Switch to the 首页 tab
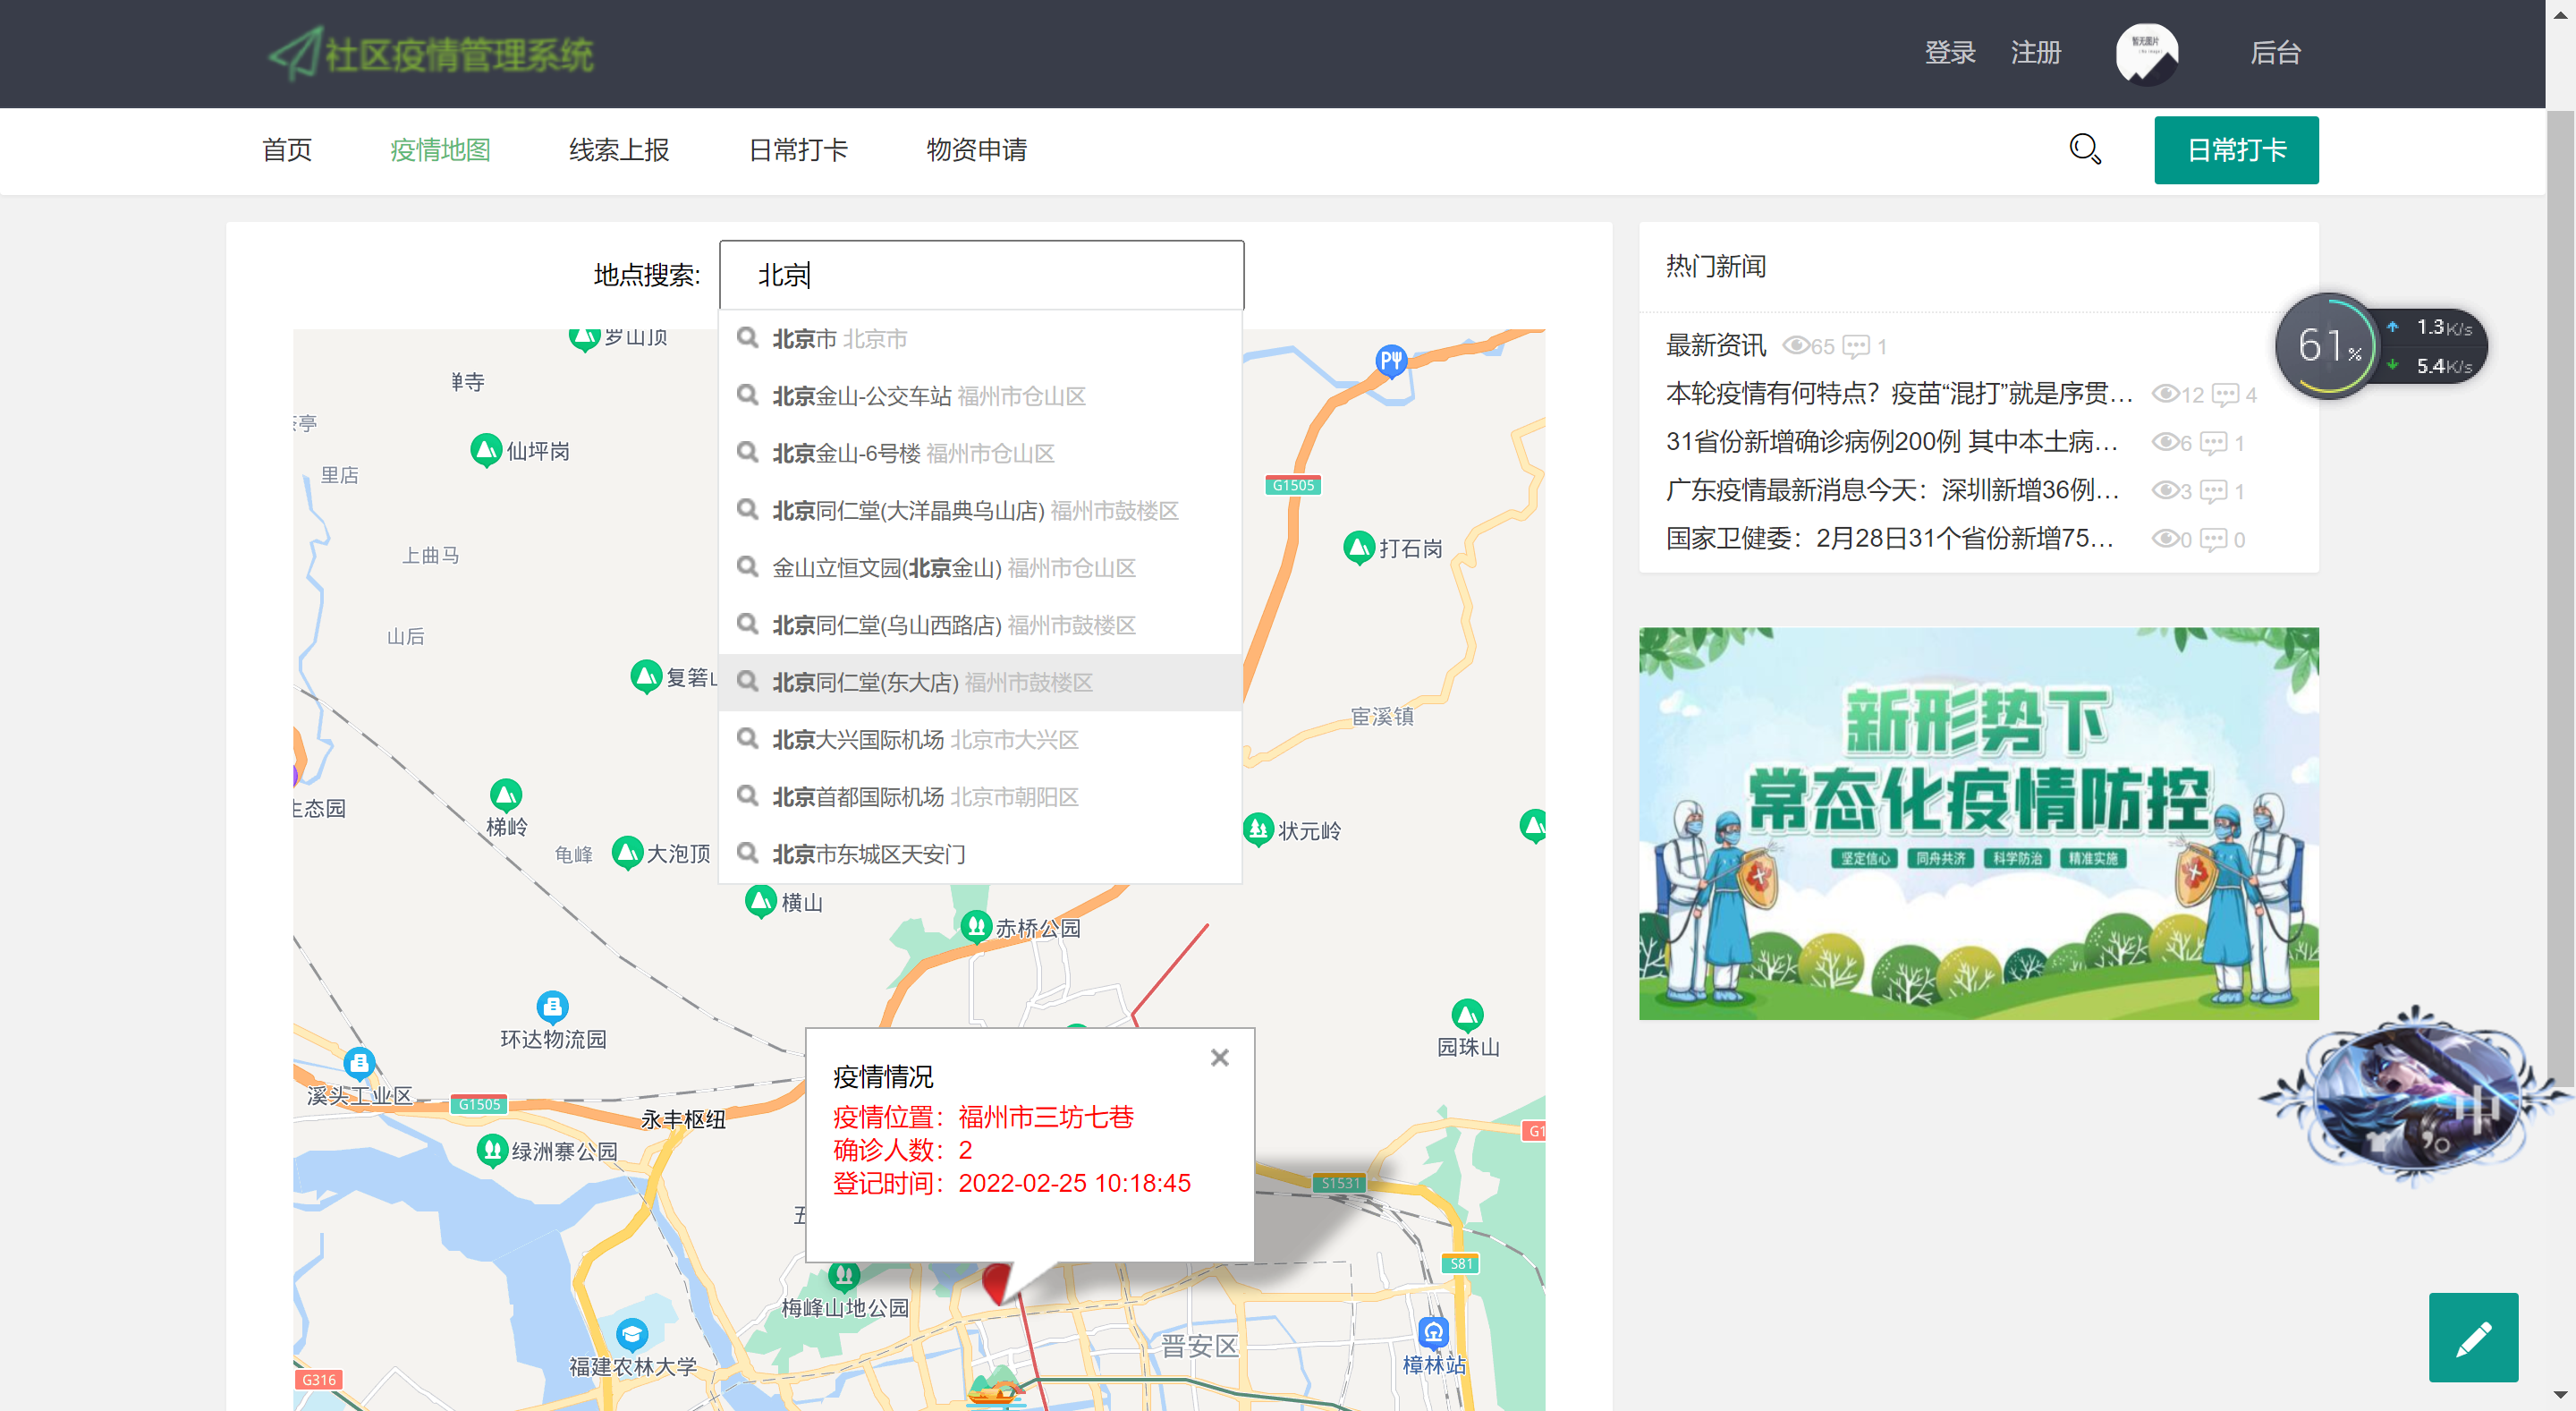2576x1411 pixels. click(x=286, y=149)
